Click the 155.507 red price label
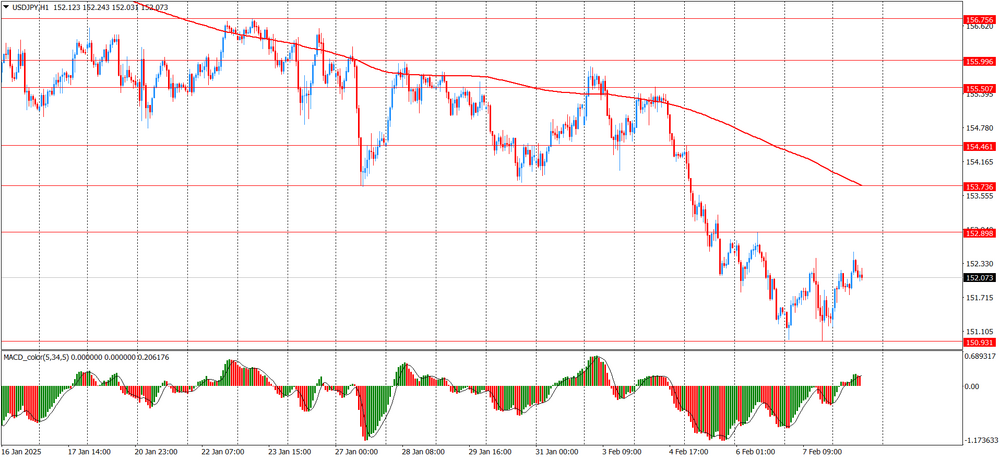Image resolution: width=1000 pixels, height=459 pixels. (x=979, y=88)
